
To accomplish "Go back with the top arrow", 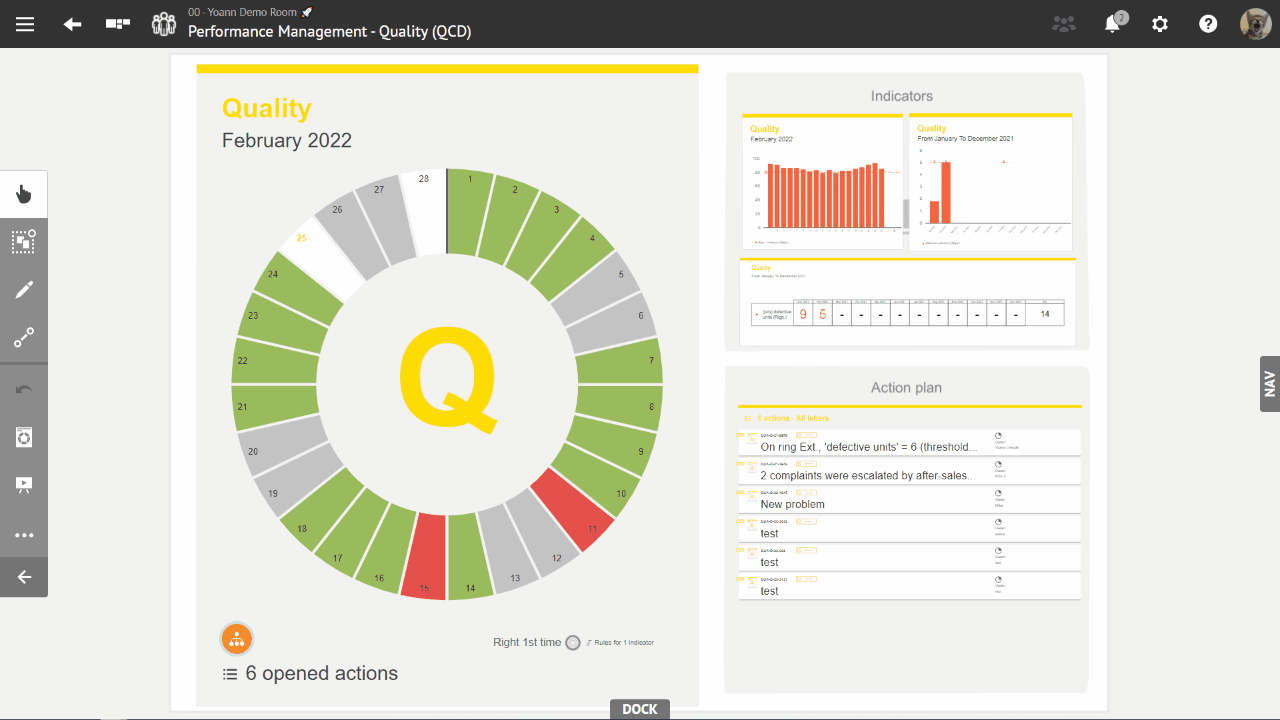I will point(72,24).
